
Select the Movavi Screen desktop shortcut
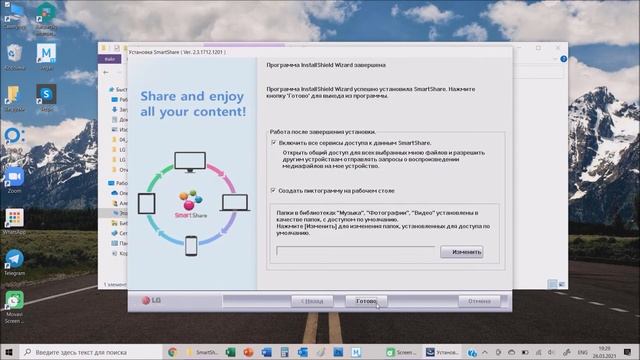(14, 307)
